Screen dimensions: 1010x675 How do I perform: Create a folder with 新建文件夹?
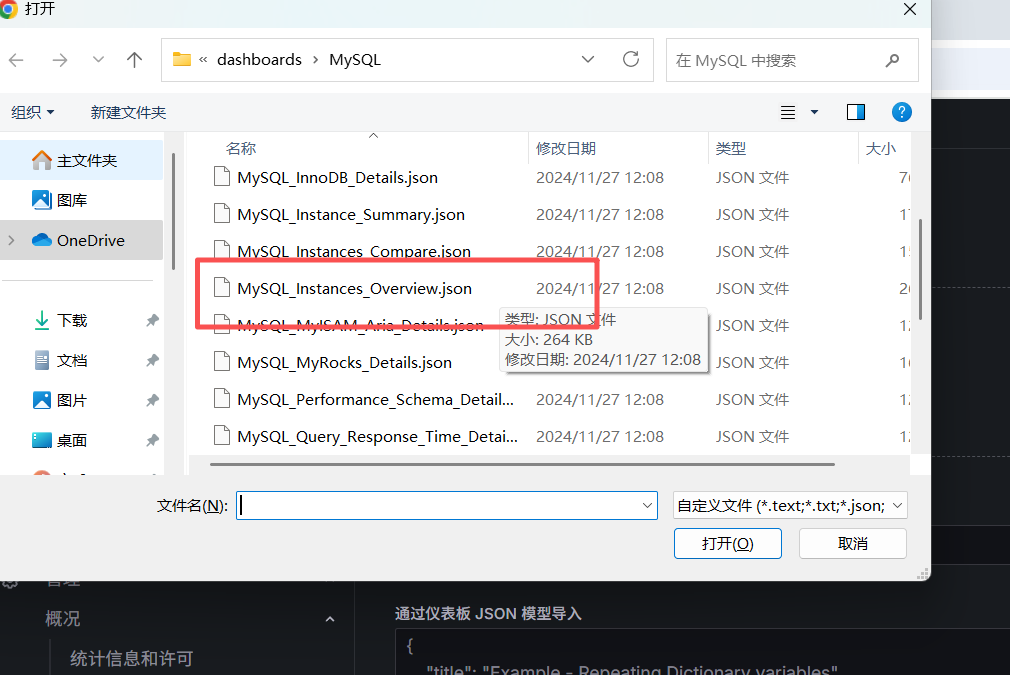(128, 112)
